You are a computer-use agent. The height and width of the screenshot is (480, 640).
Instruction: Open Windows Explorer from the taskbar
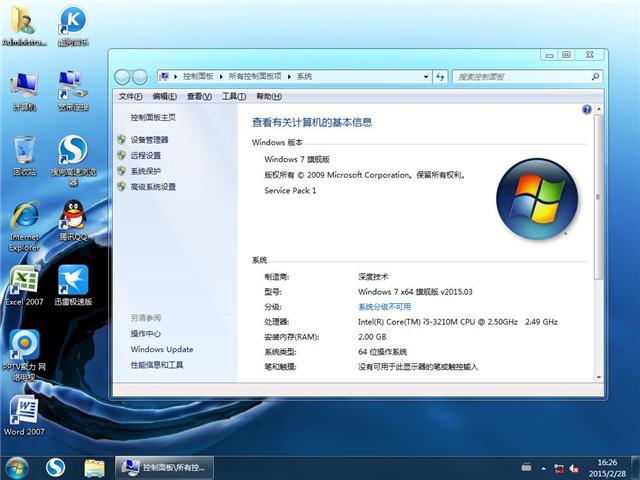pos(94,468)
